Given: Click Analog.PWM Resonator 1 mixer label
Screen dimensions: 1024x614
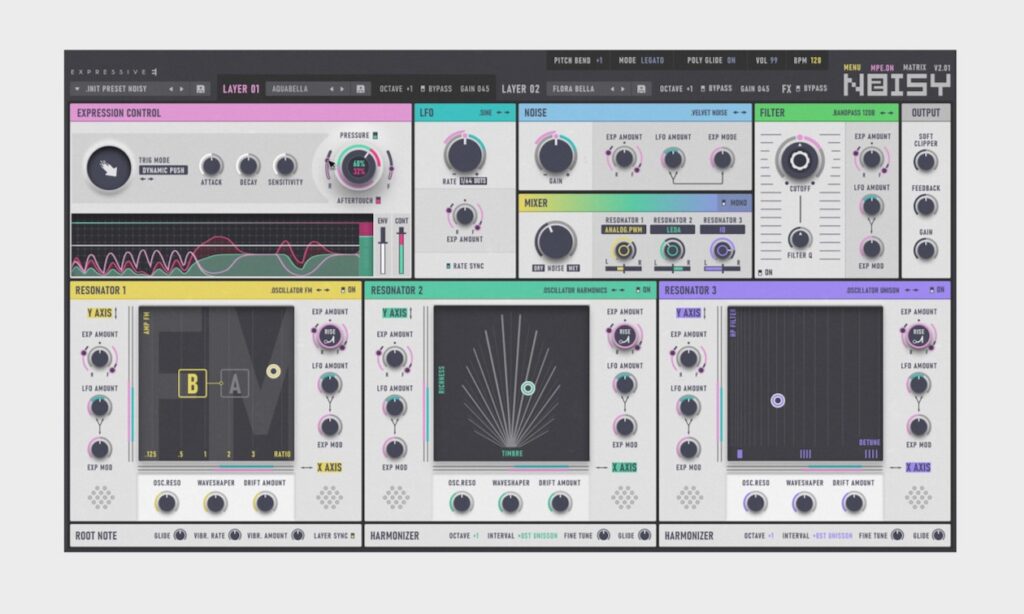Looking at the screenshot, I should coord(624,230).
